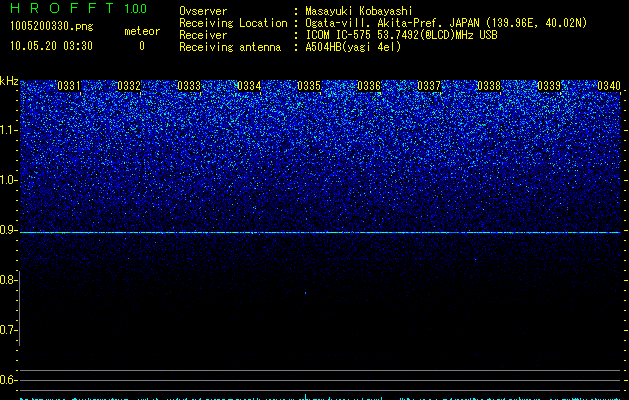Click the 1.1 frequency axis label
Screen dimensions: 629x400
click(x=8, y=130)
